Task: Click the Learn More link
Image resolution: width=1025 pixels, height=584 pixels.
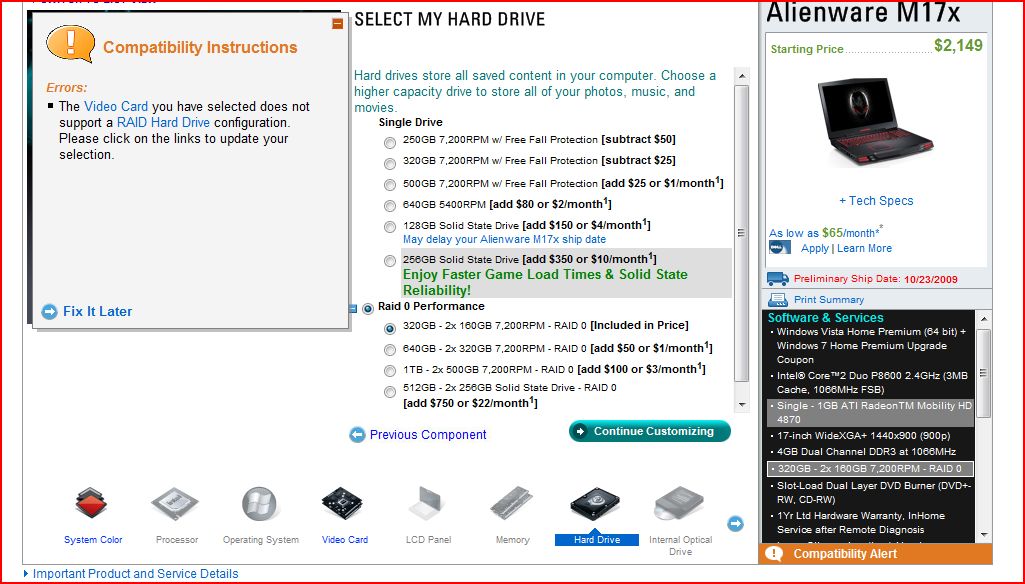Action: [864, 249]
